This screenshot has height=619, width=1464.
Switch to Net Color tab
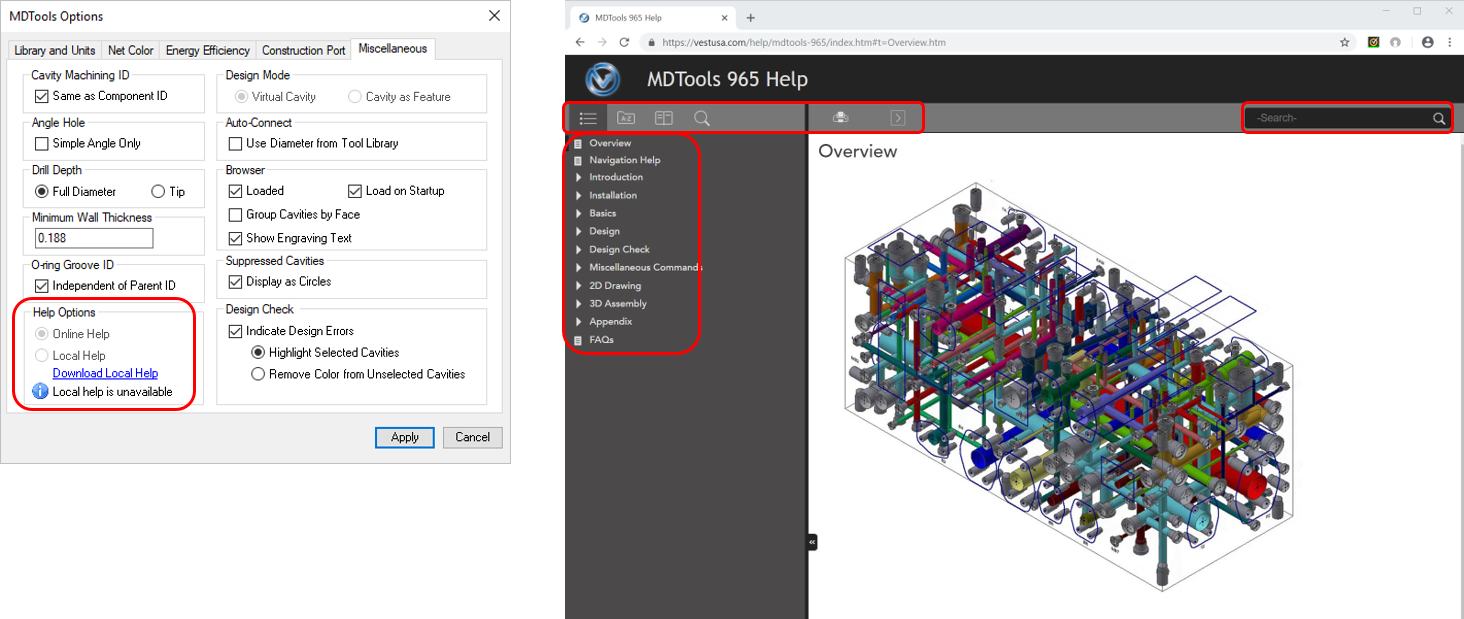coord(131,50)
